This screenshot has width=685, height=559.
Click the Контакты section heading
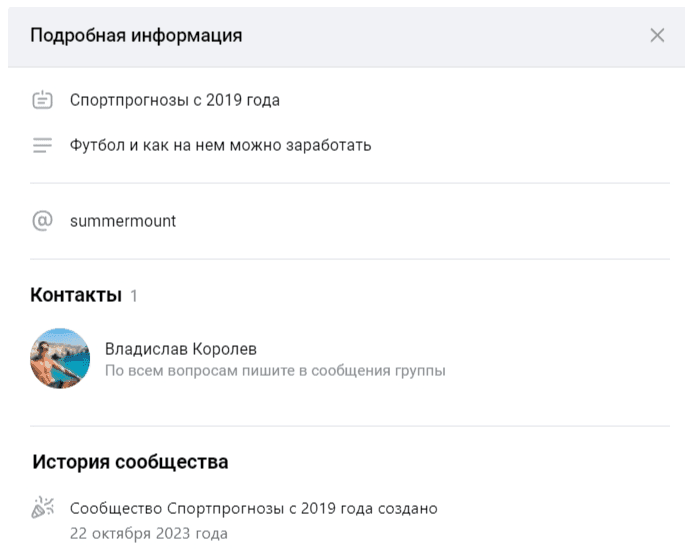tap(76, 295)
